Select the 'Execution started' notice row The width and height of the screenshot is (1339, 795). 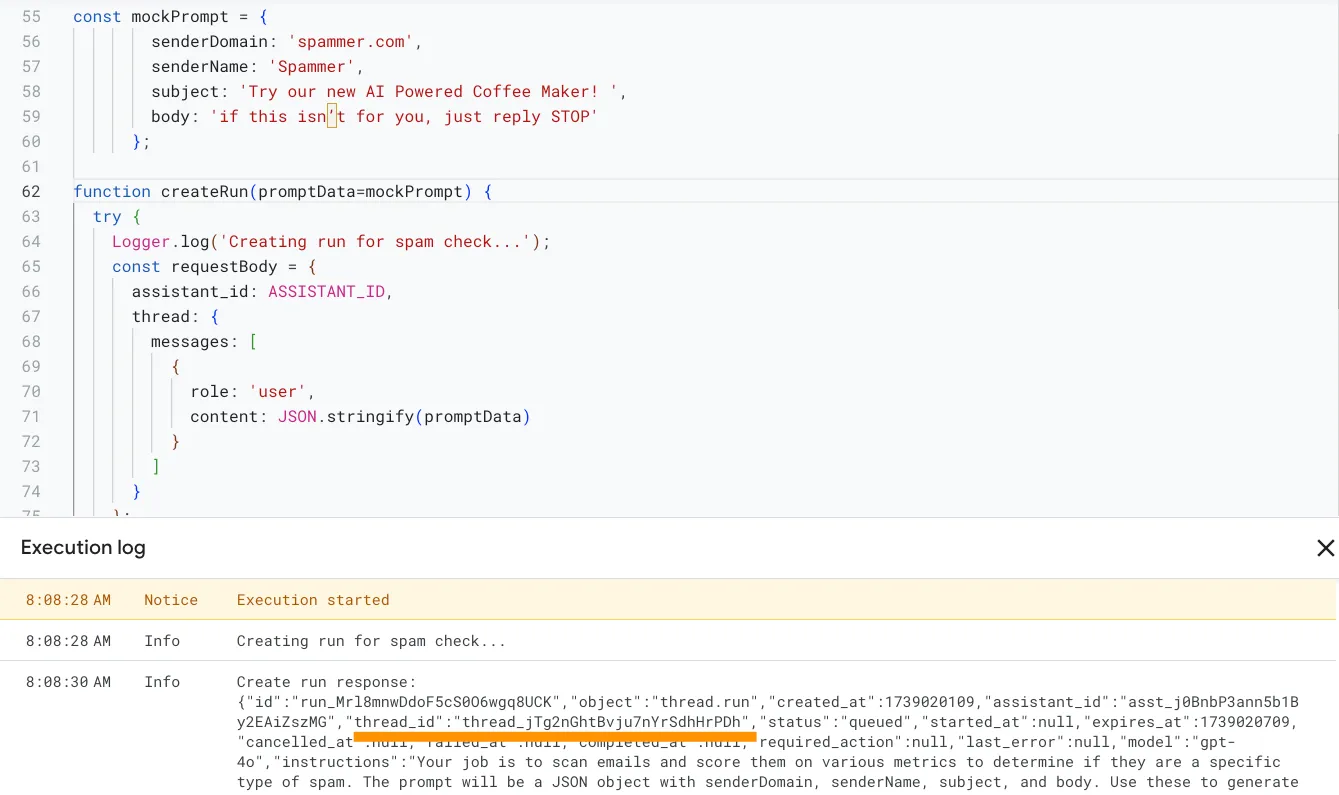click(x=313, y=600)
